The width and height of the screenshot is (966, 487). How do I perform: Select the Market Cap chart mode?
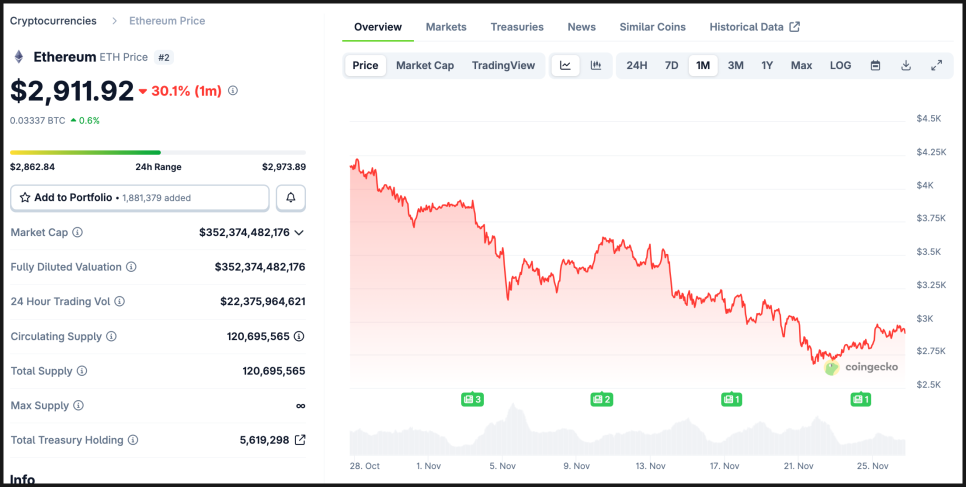click(425, 66)
